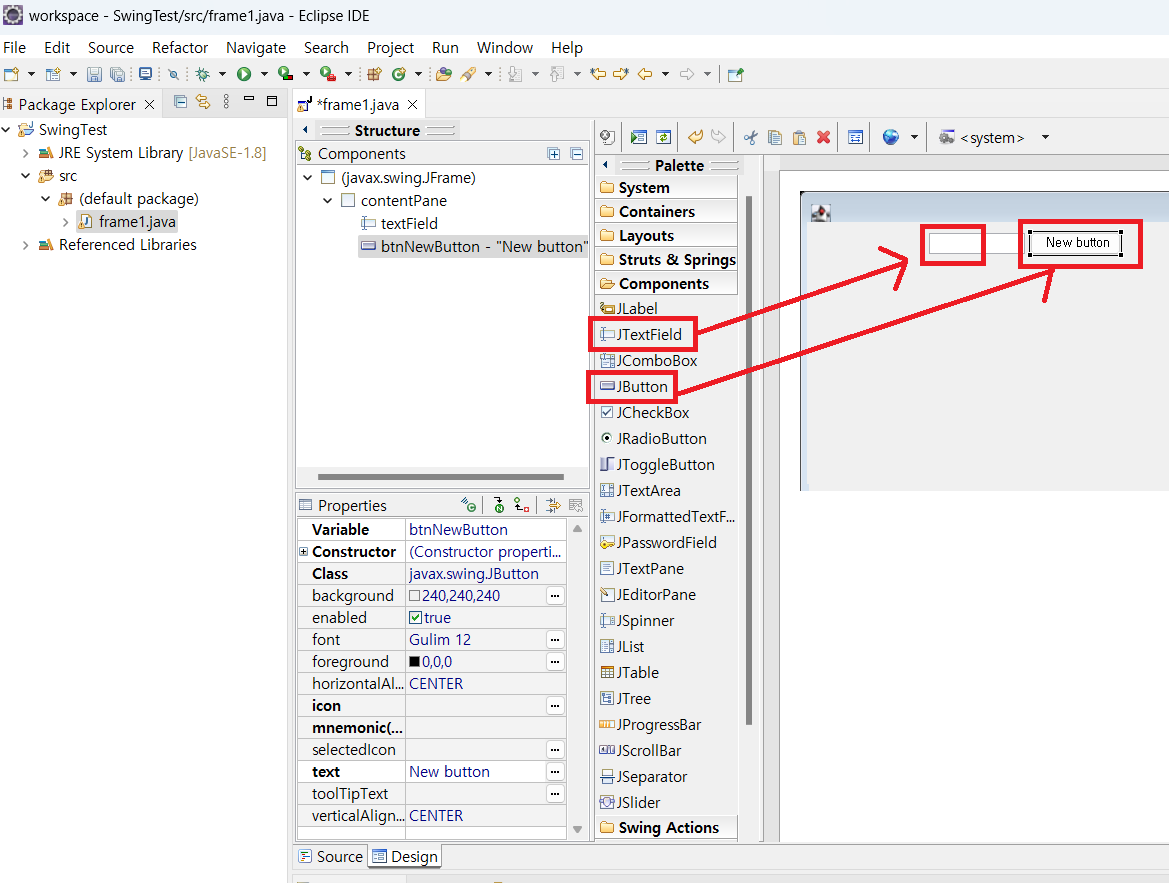Expand the Referenced Libraries node
The width and height of the screenshot is (1169, 883).
(25, 245)
